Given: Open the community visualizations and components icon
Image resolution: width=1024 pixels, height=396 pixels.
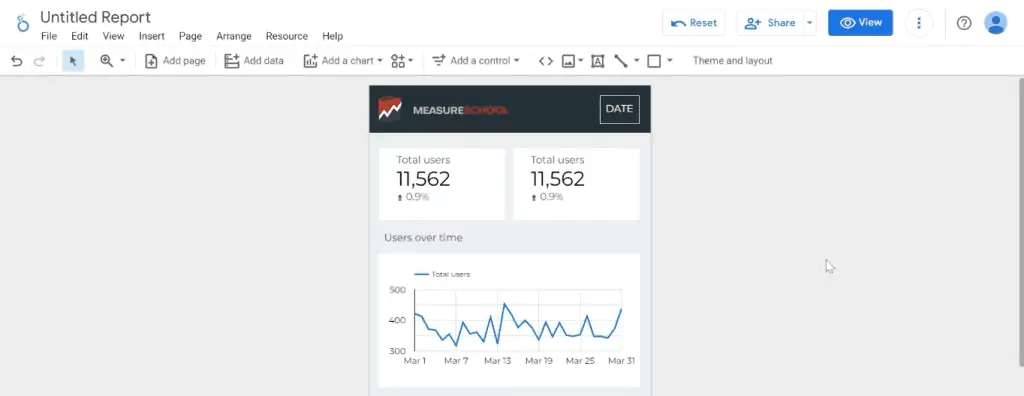Looking at the screenshot, I should coord(402,61).
